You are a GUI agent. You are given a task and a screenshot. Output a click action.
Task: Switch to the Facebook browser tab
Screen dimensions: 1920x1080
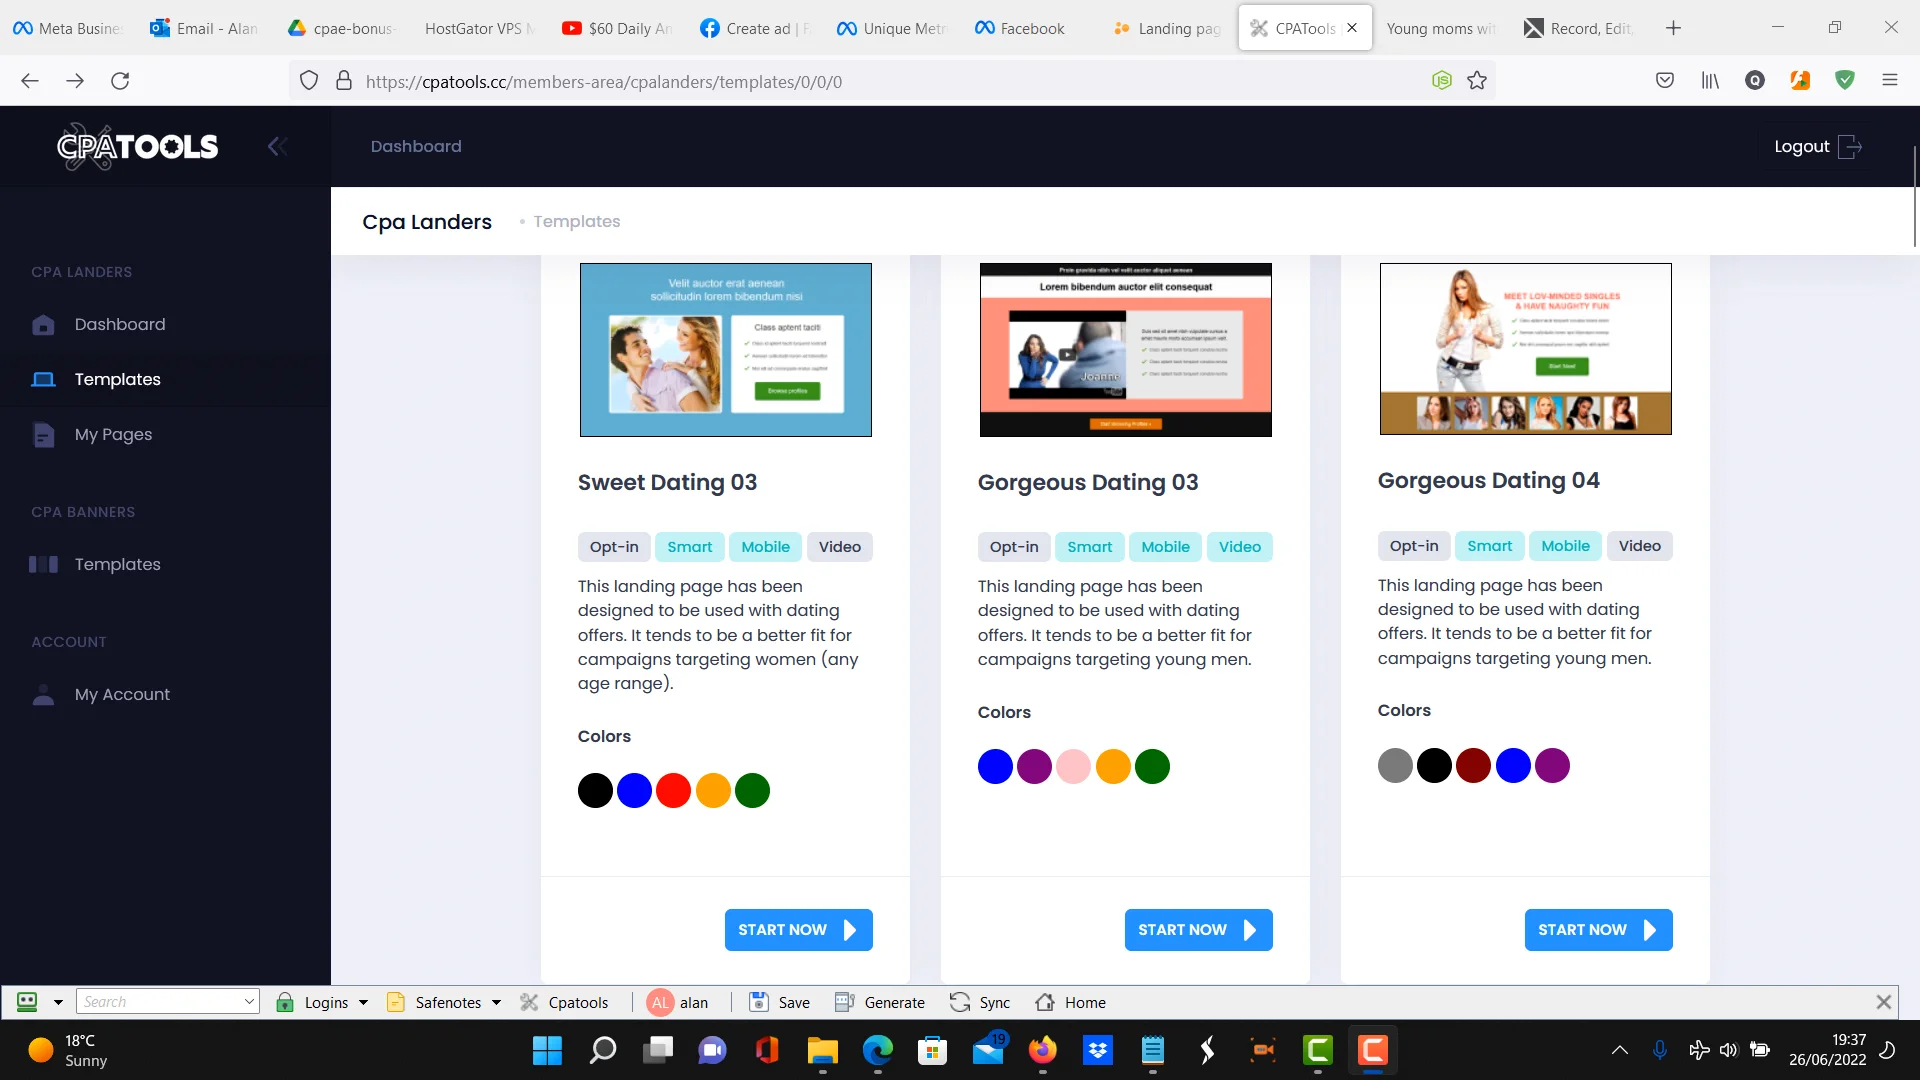tap(1020, 28)
